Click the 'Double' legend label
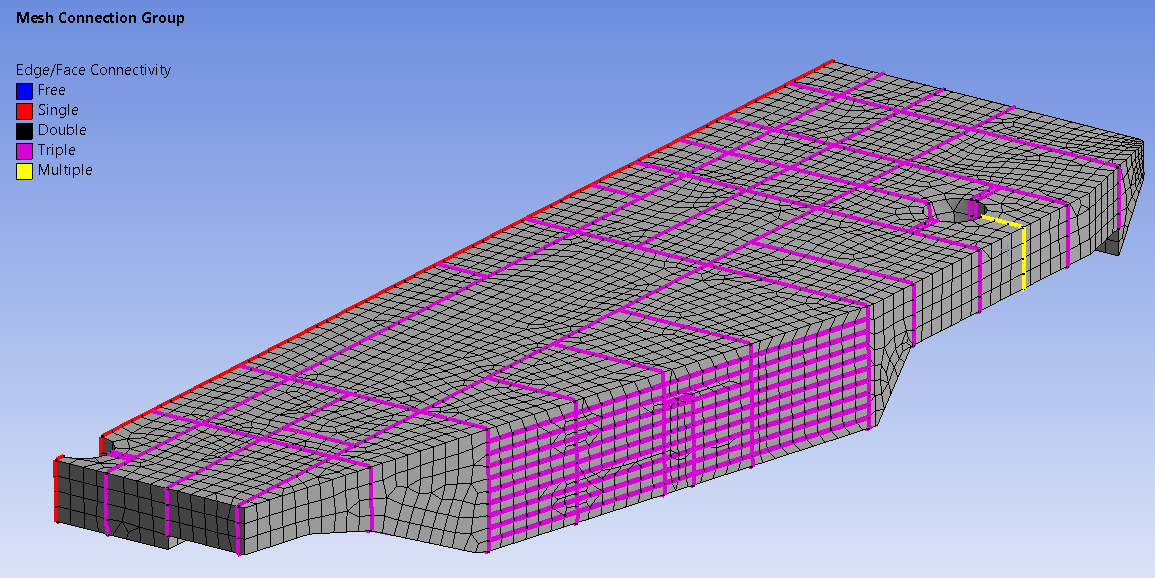The height and width of the screenshot is (578, 1155). (x=62, y=130)
